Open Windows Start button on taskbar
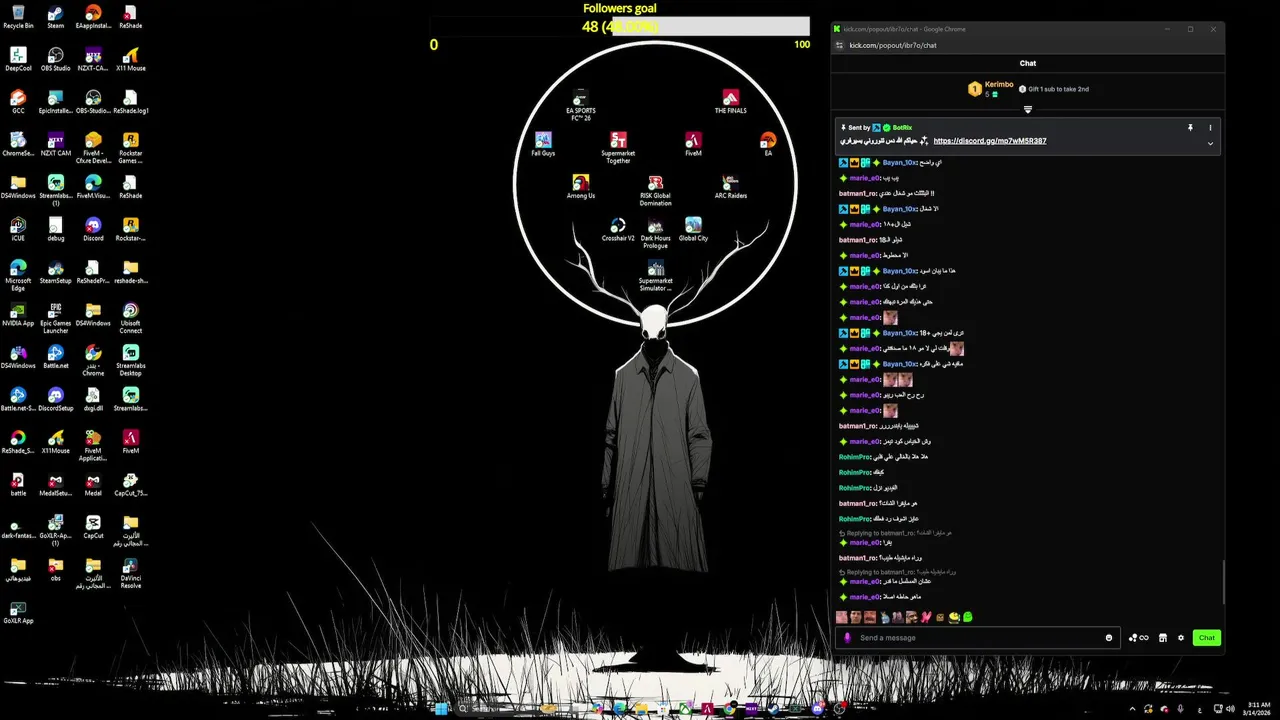1280x720 pixels. (x=439, y=708)
